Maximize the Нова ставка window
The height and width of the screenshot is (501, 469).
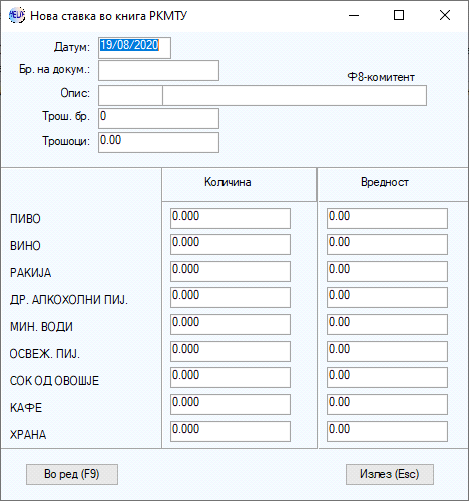399,15
